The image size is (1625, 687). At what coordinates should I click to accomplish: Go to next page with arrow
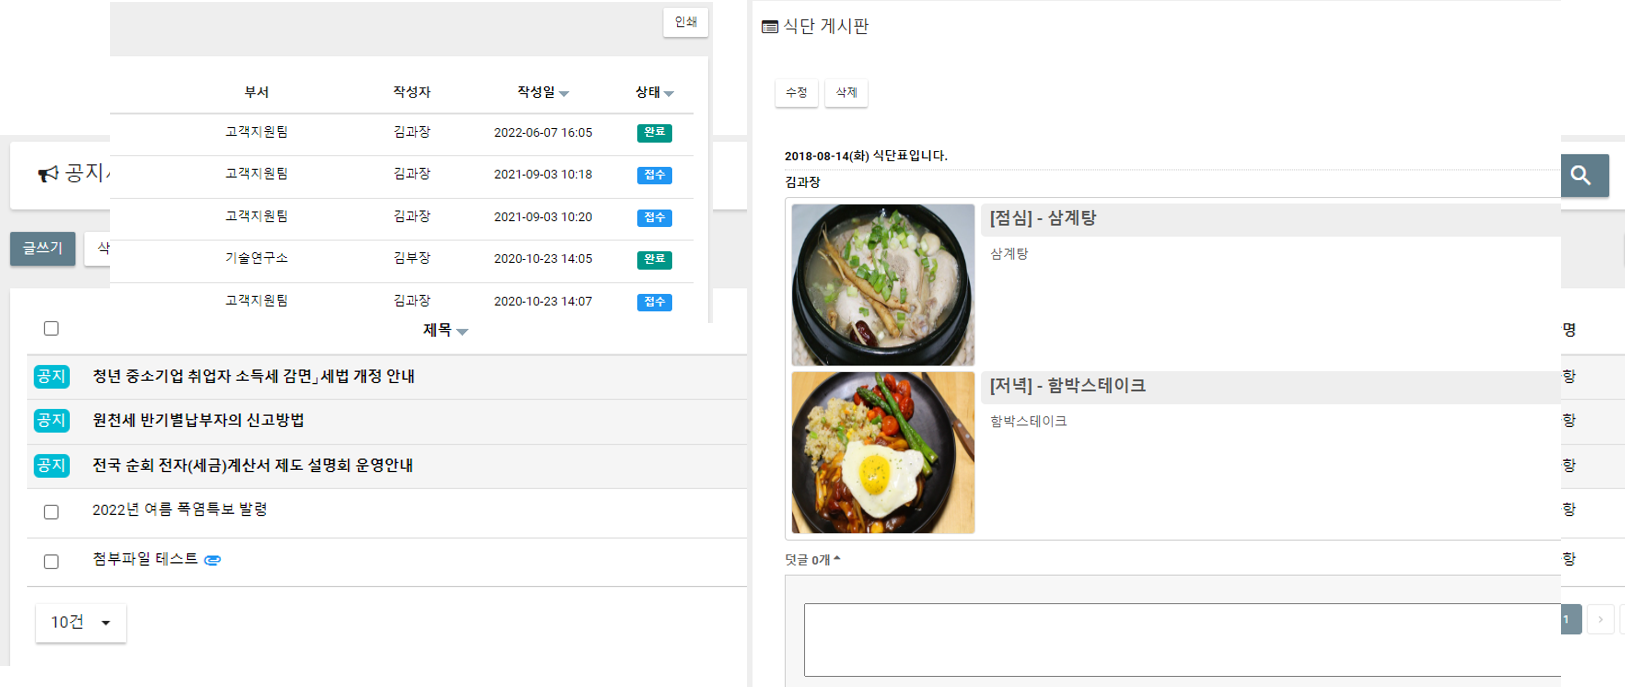point(1600,619)
